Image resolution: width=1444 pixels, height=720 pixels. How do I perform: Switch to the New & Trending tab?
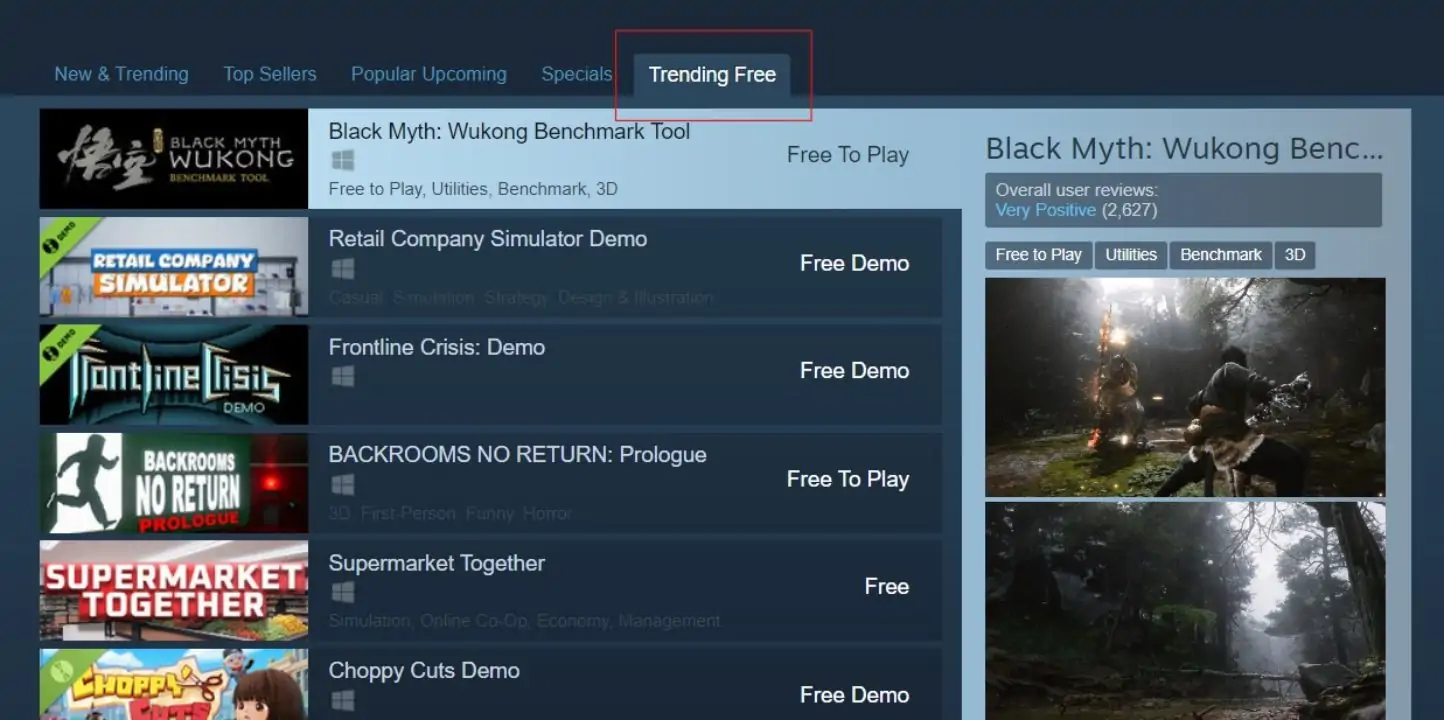(x=121, y=74)
